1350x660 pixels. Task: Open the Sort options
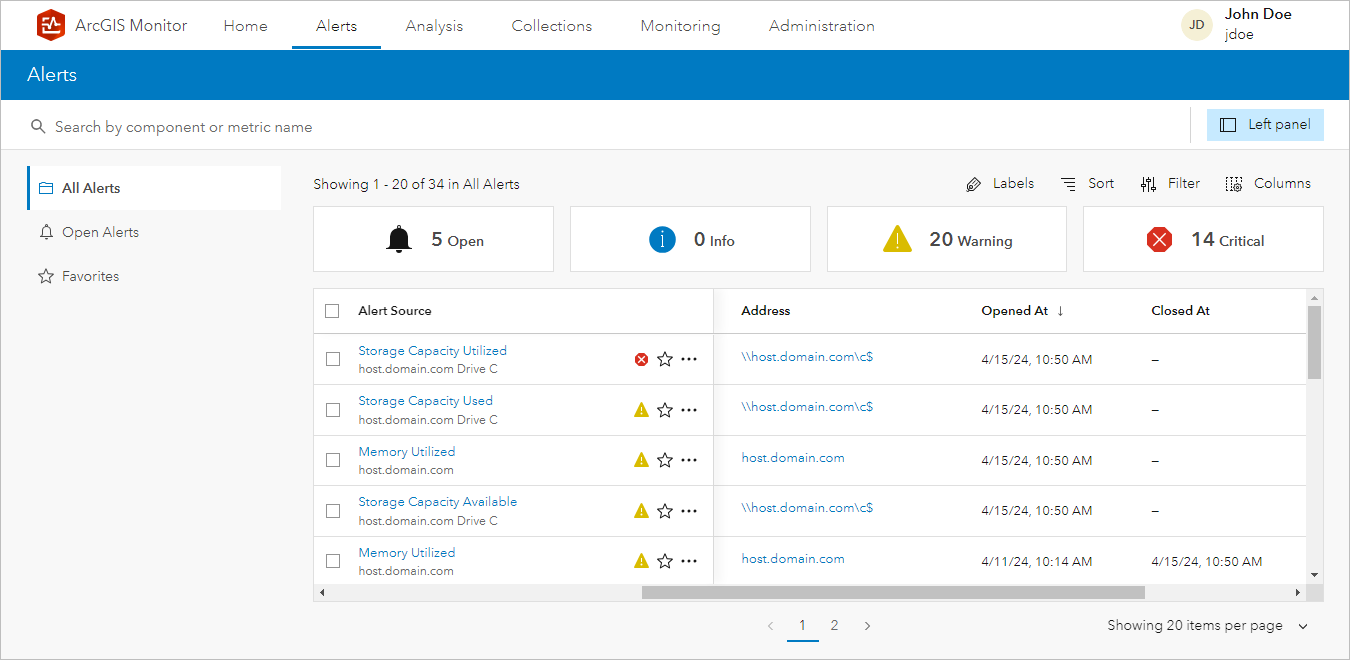[x=1087, y=183]
